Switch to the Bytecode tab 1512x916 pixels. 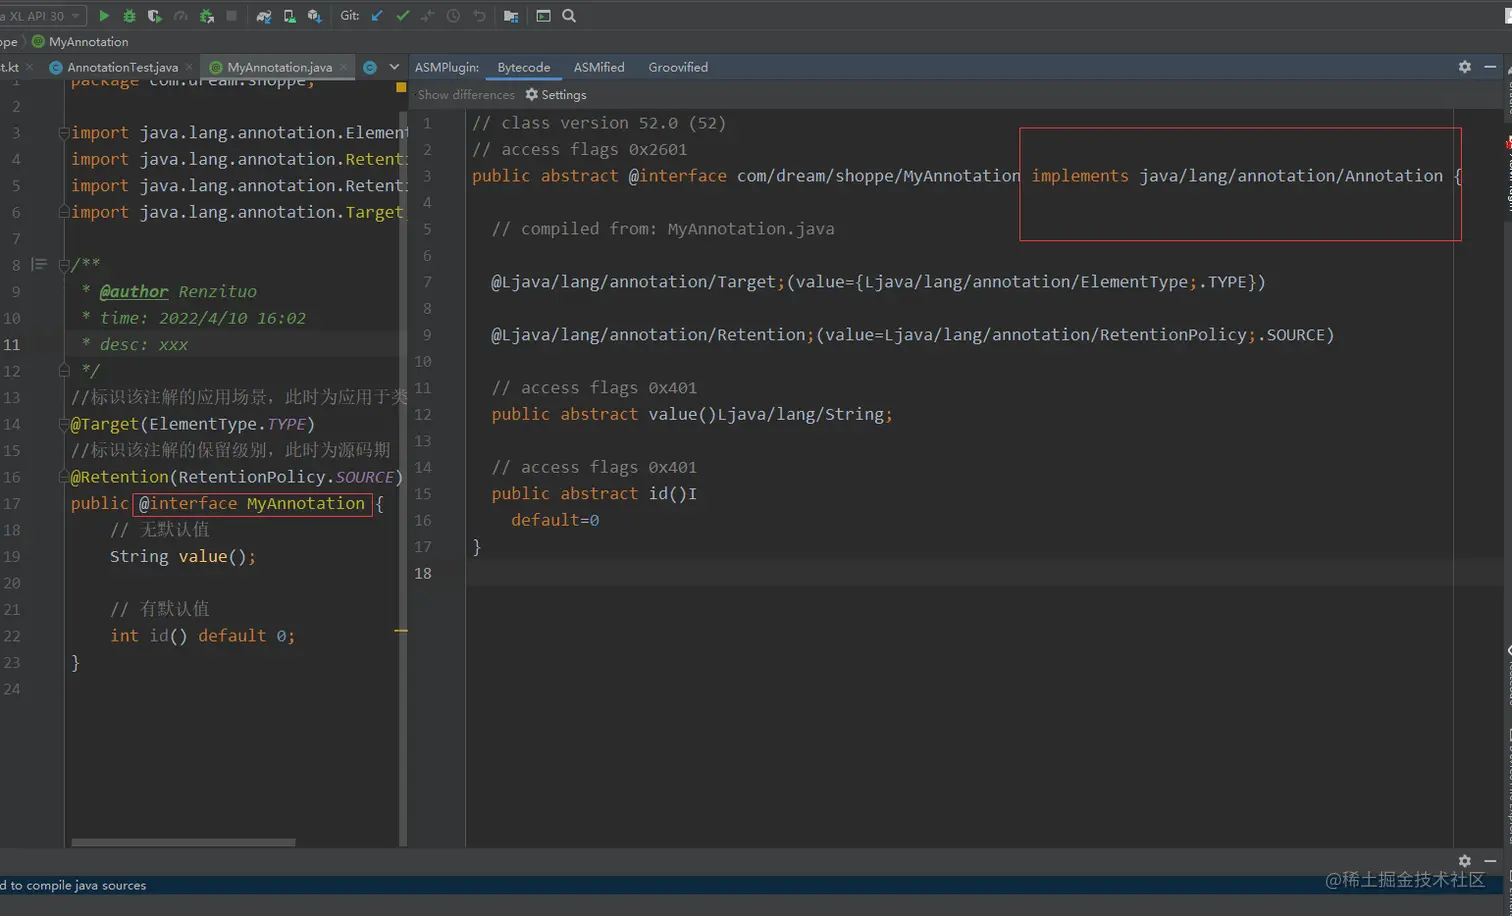(x=524, y=67)
